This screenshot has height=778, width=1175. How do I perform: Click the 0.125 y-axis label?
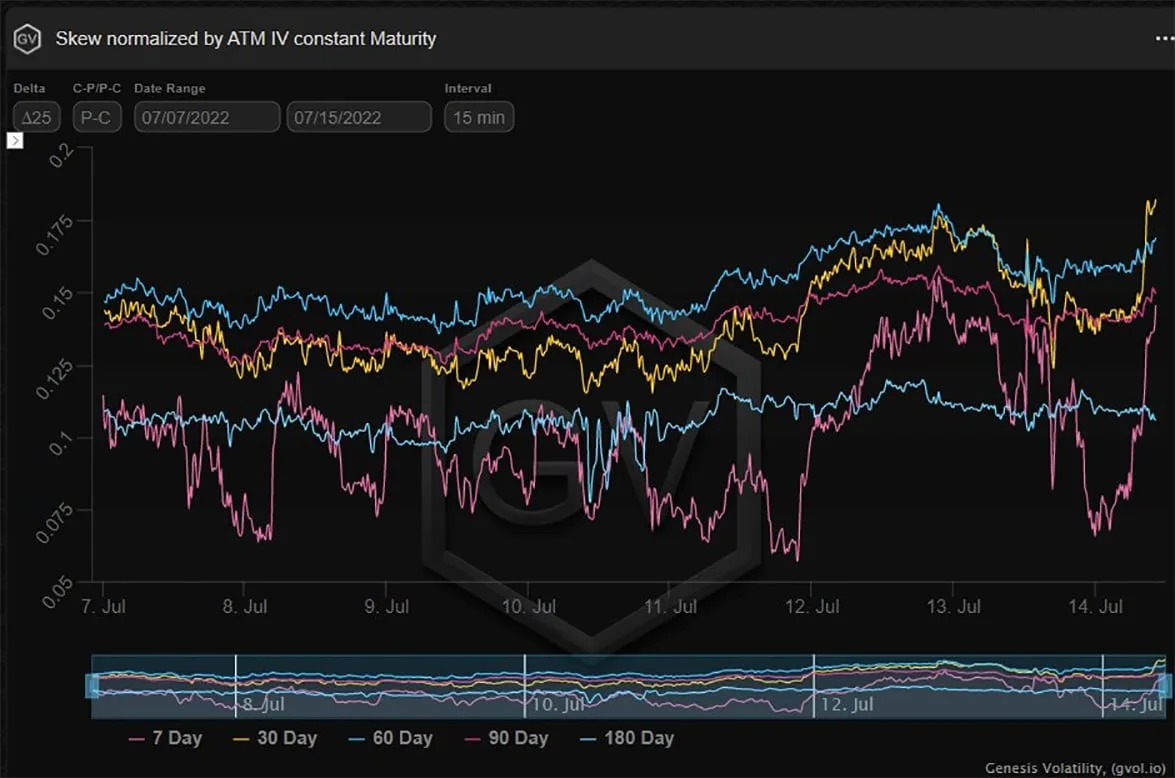55,379
